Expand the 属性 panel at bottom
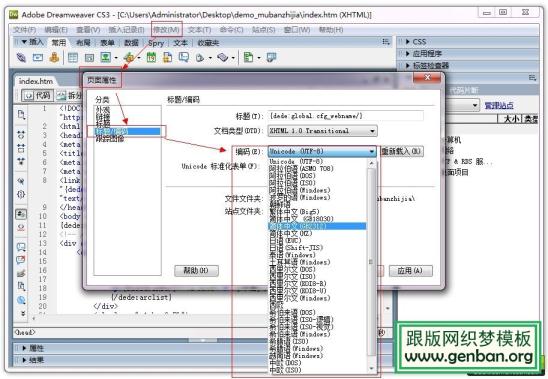 point(24,348)
